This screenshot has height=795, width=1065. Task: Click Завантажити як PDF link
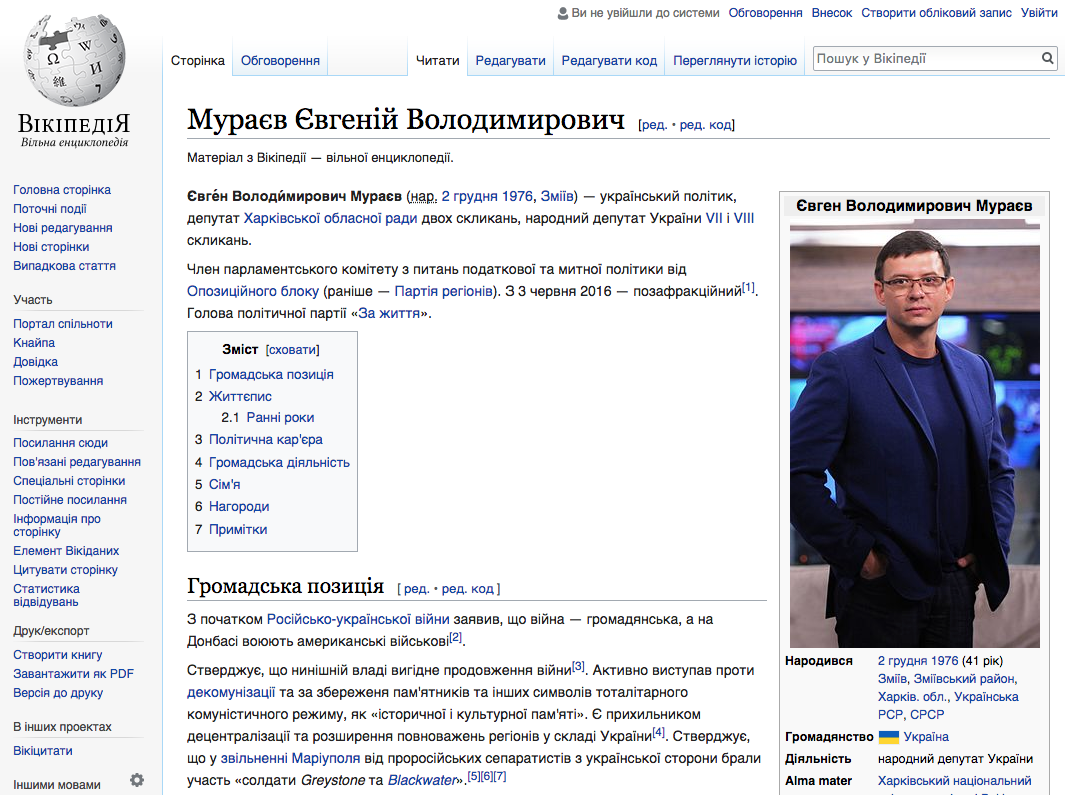(x=73, y=673)
